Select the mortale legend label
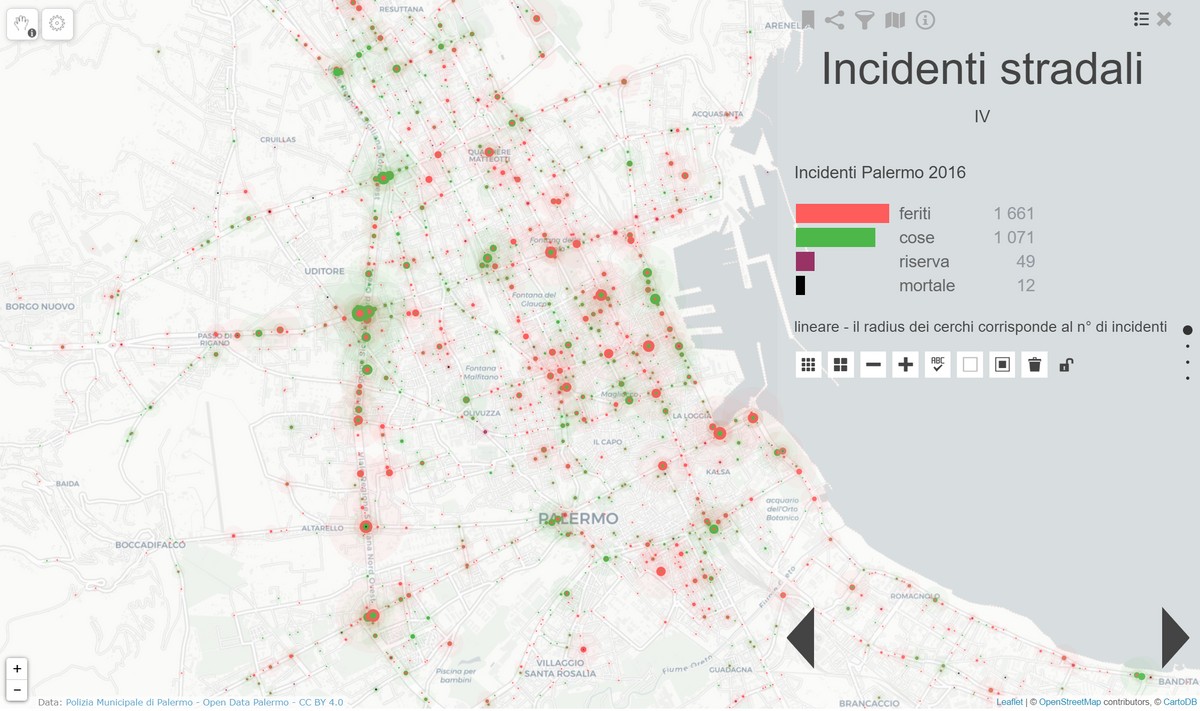 pyautogui.click(x=927, y=285)
